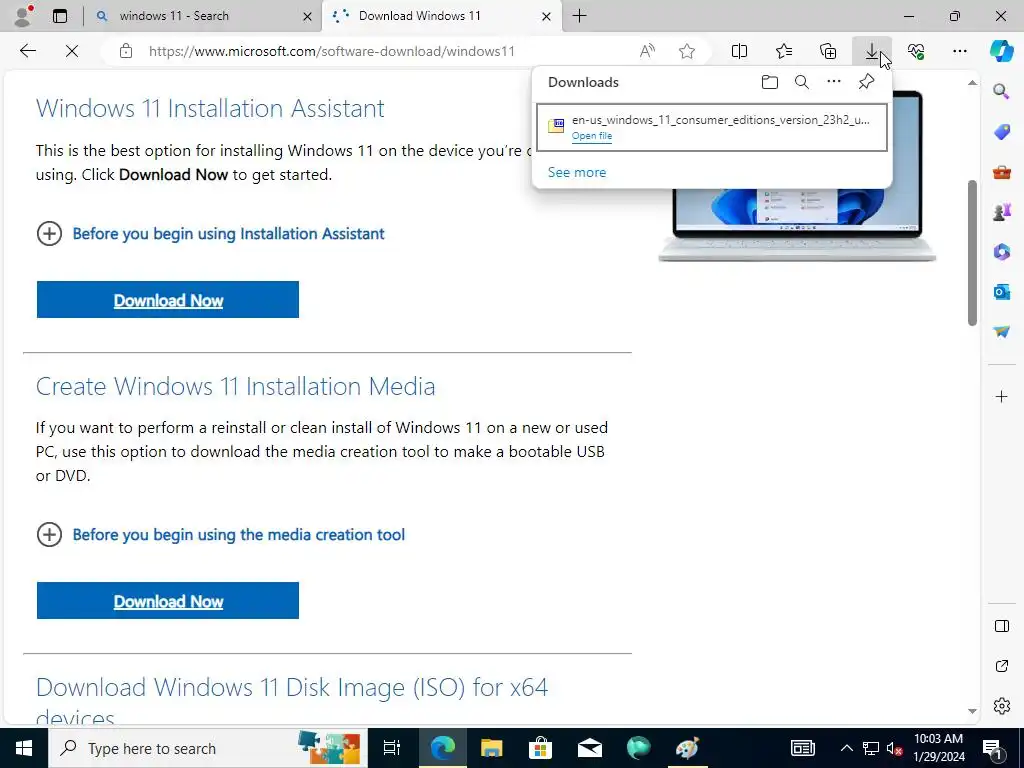Close the Download Windows 11 tab
The width and height of the screenshot is (1024, 768).
coord(547,17)
